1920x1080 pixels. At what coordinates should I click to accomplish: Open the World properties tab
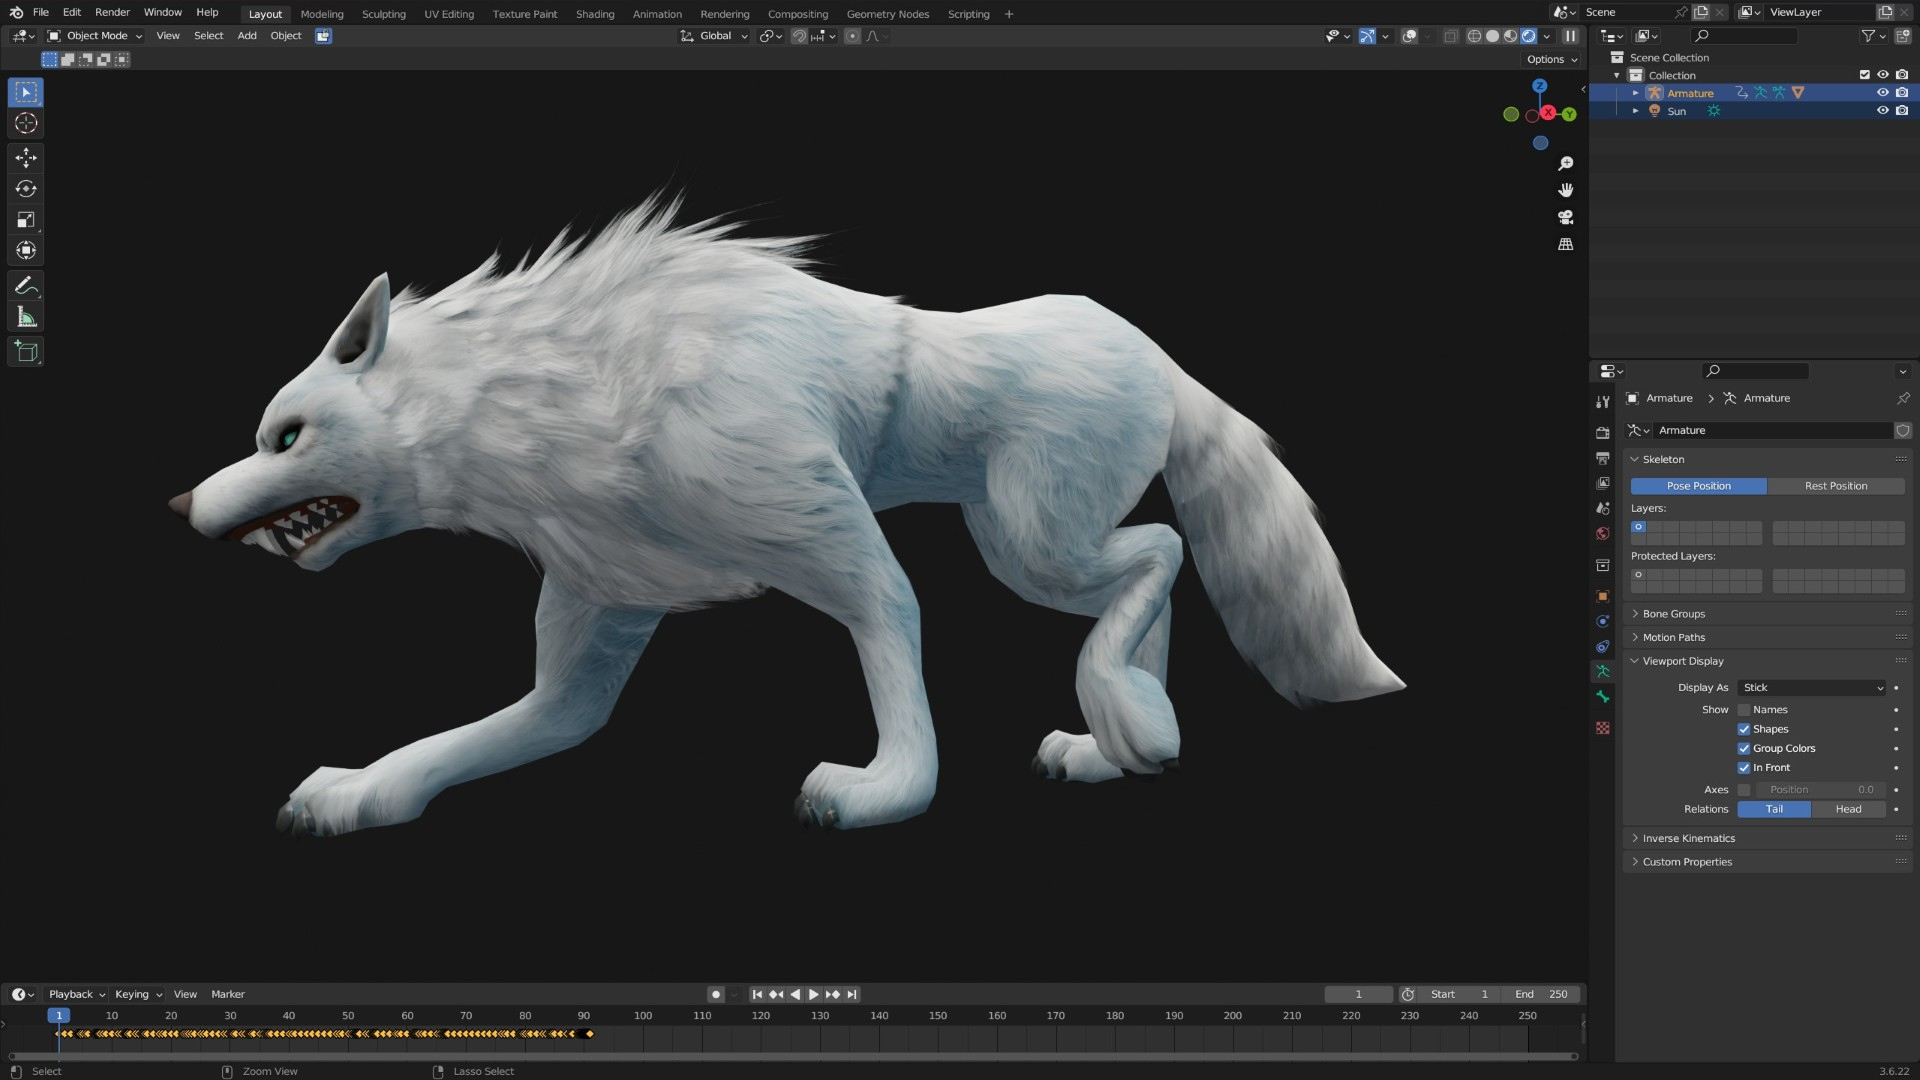pos(1603,533)
